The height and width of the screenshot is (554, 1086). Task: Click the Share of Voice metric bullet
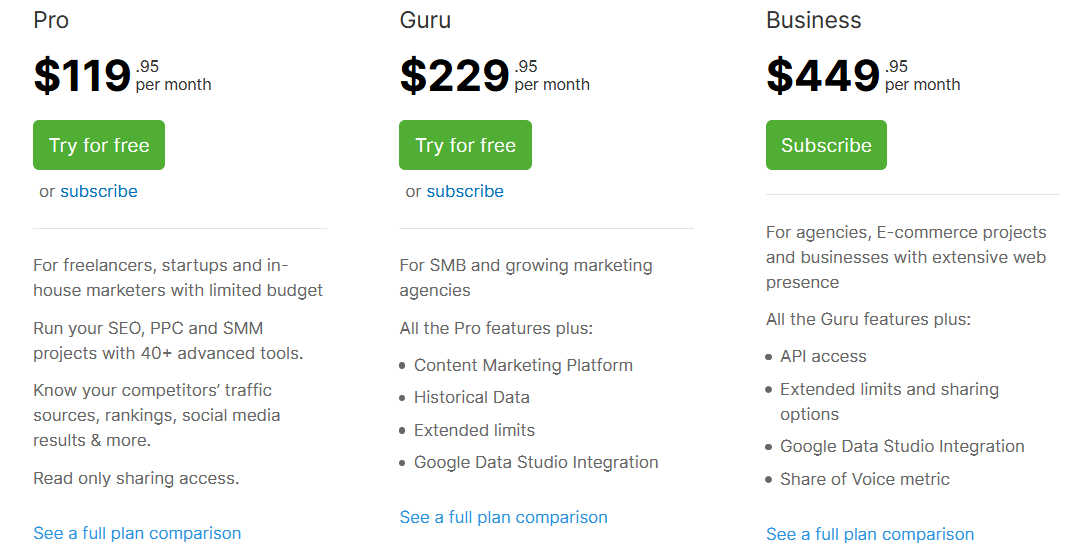pyautogui.click(x=864, y=479)
